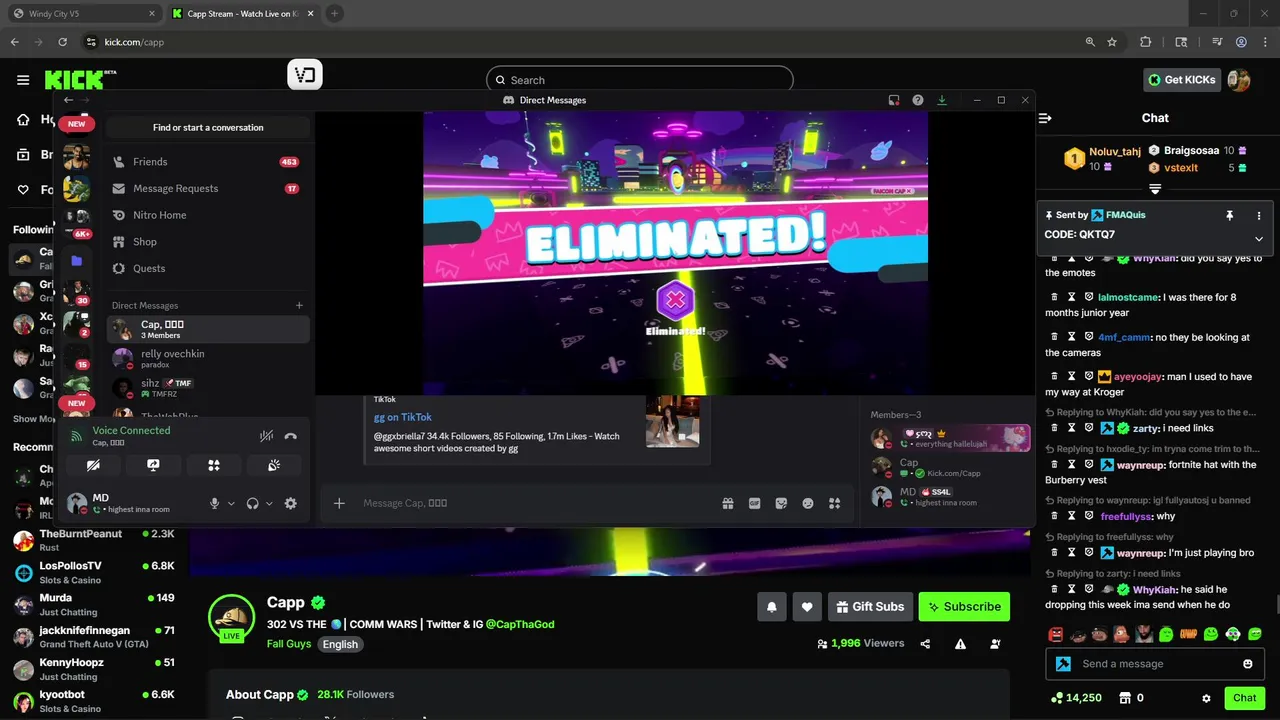The height and width of the screenshot is (720, 1280).
Task: Open Quests in Discord
Action: pos(208,268)
